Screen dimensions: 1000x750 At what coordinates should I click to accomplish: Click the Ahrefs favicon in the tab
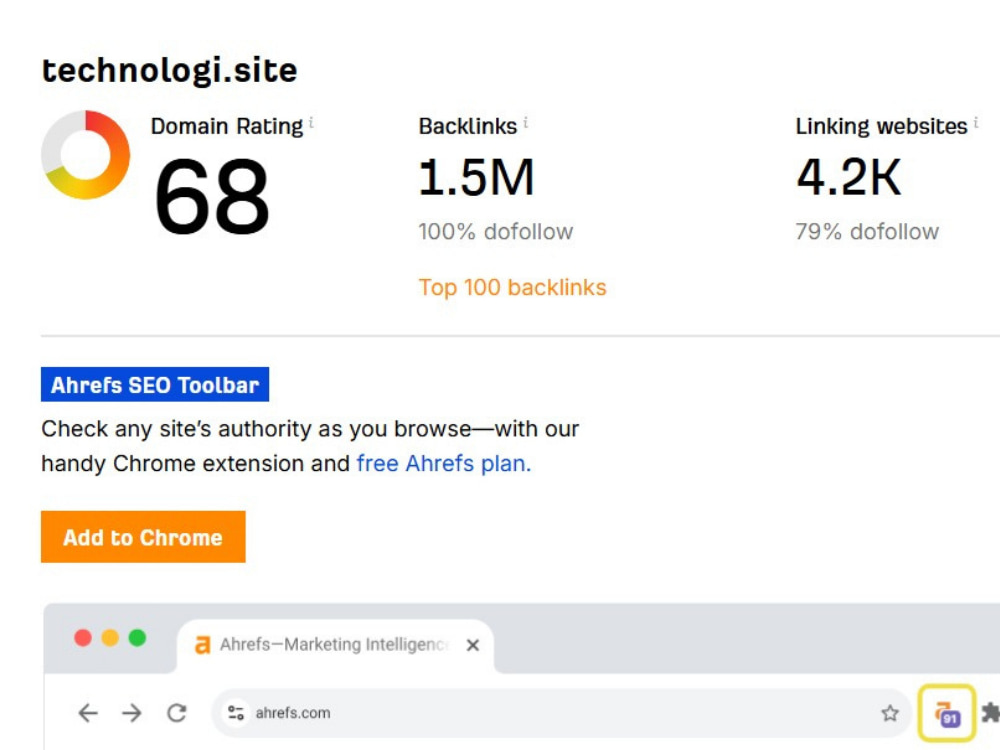pos(202,645)
